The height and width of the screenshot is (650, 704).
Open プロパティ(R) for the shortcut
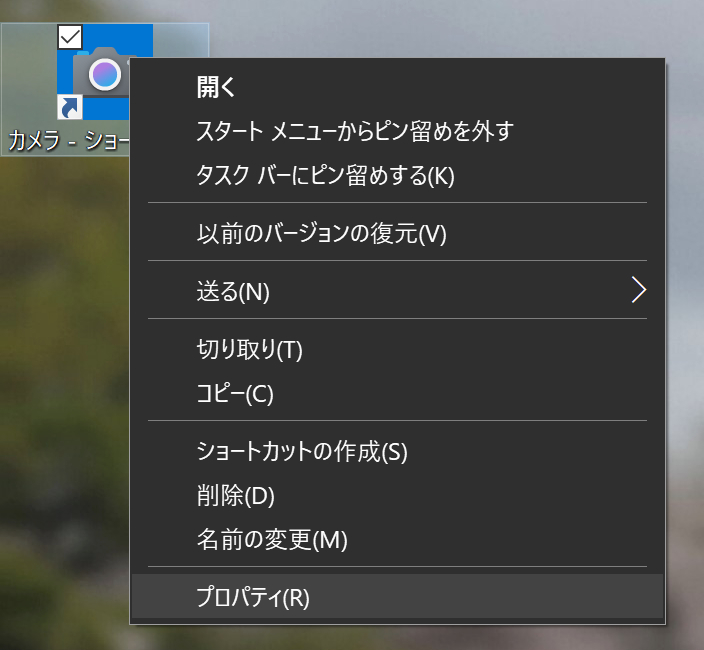click(397, 597)
